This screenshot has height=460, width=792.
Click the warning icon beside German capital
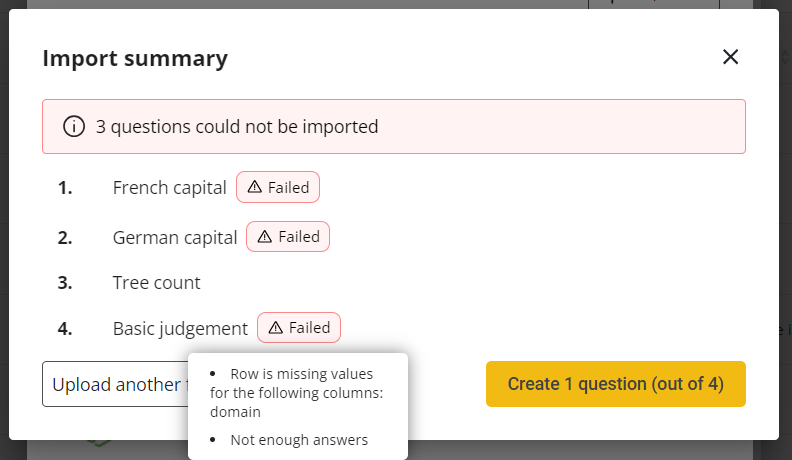click(265, 237)
